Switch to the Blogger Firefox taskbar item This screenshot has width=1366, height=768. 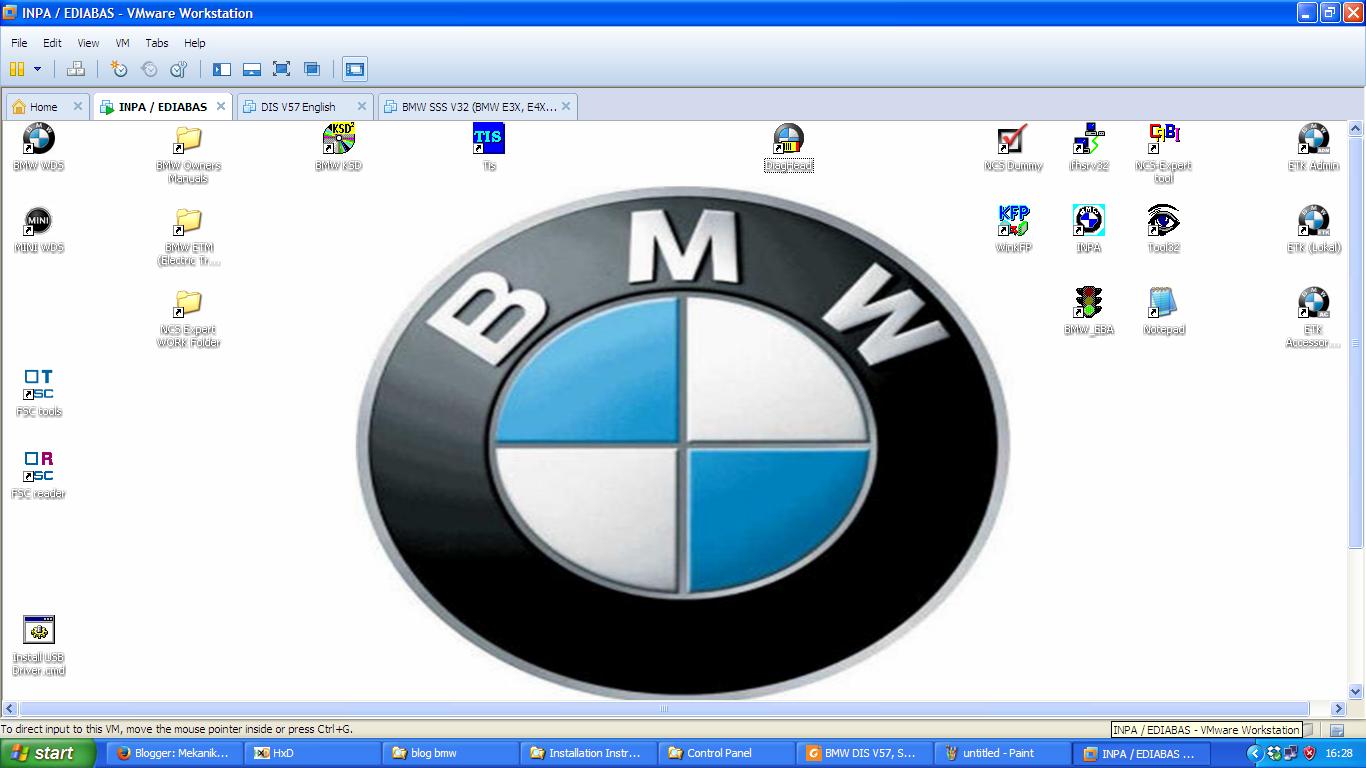point(174,753)
